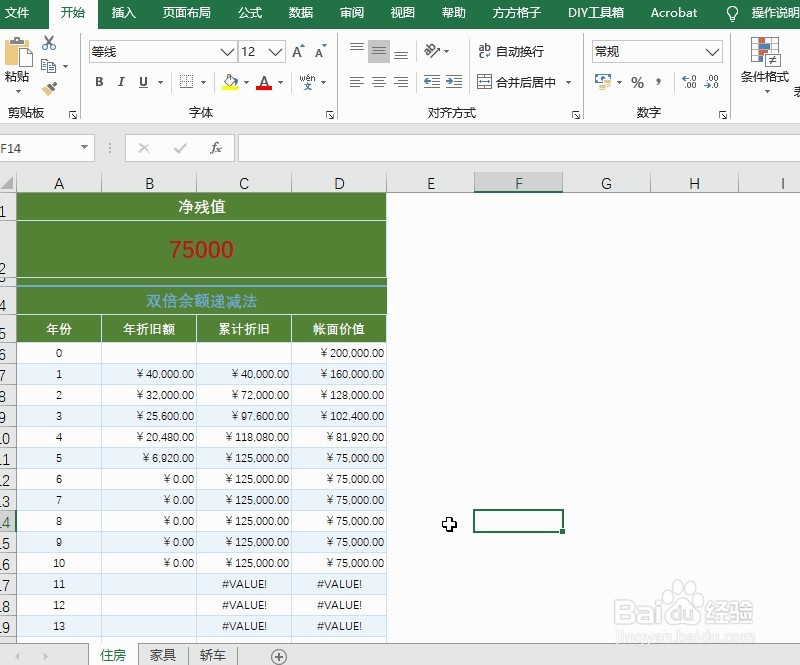Select the 轿车 sheet tab

pos(212,654)
